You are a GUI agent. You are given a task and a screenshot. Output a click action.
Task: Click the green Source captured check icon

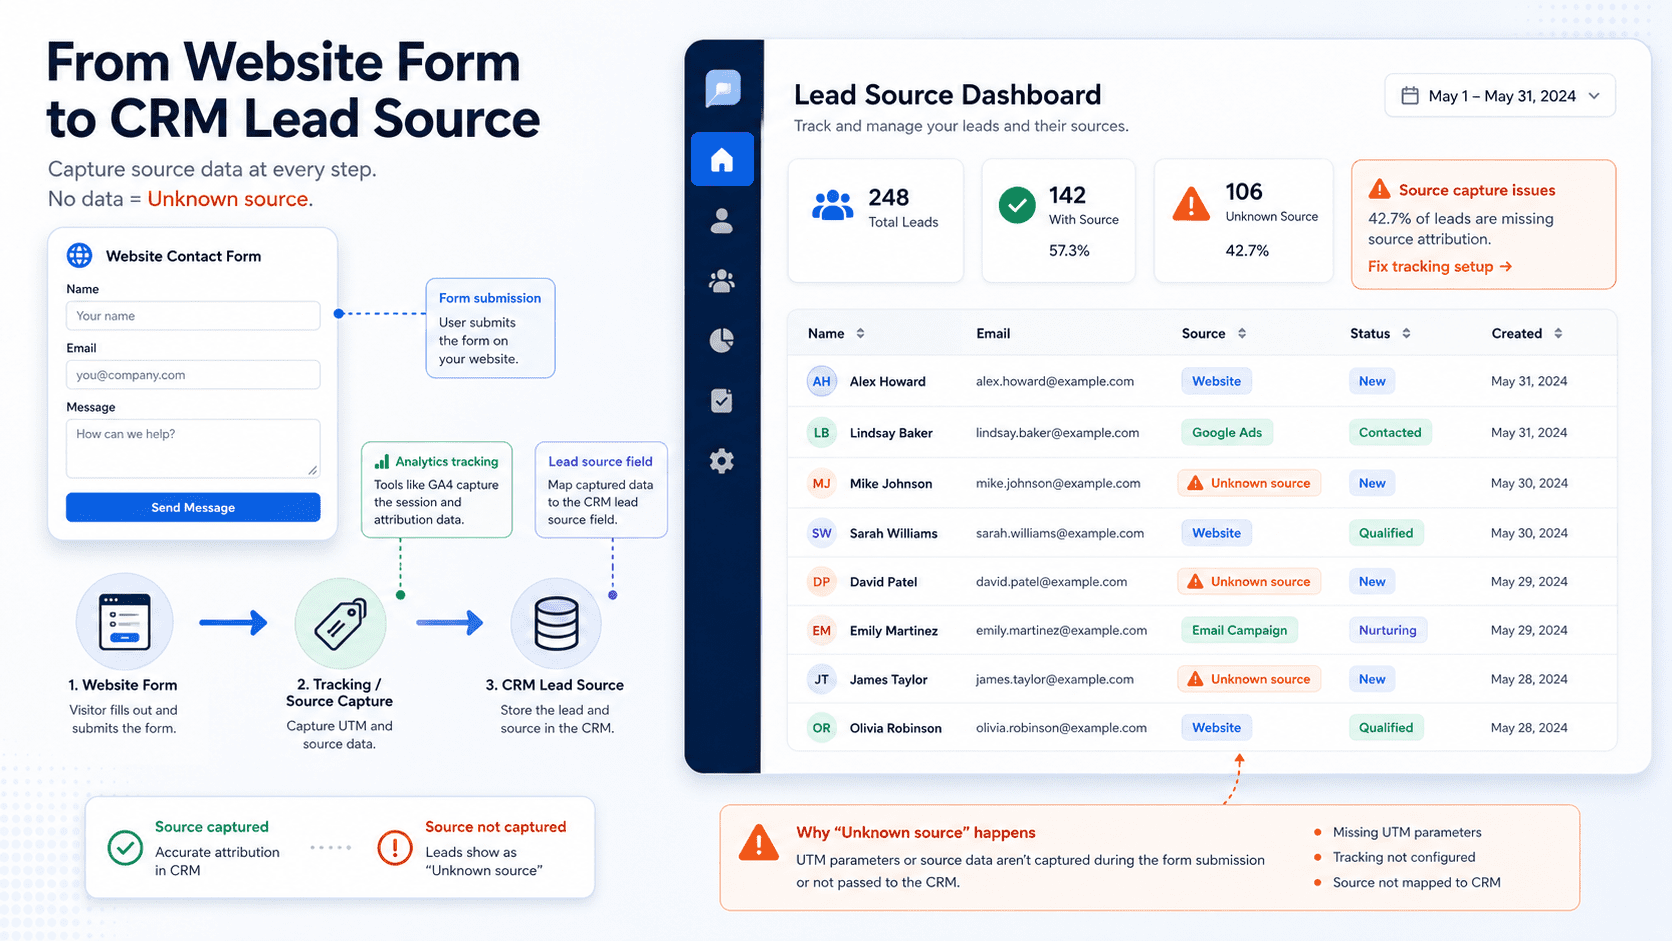coord(125,848)
